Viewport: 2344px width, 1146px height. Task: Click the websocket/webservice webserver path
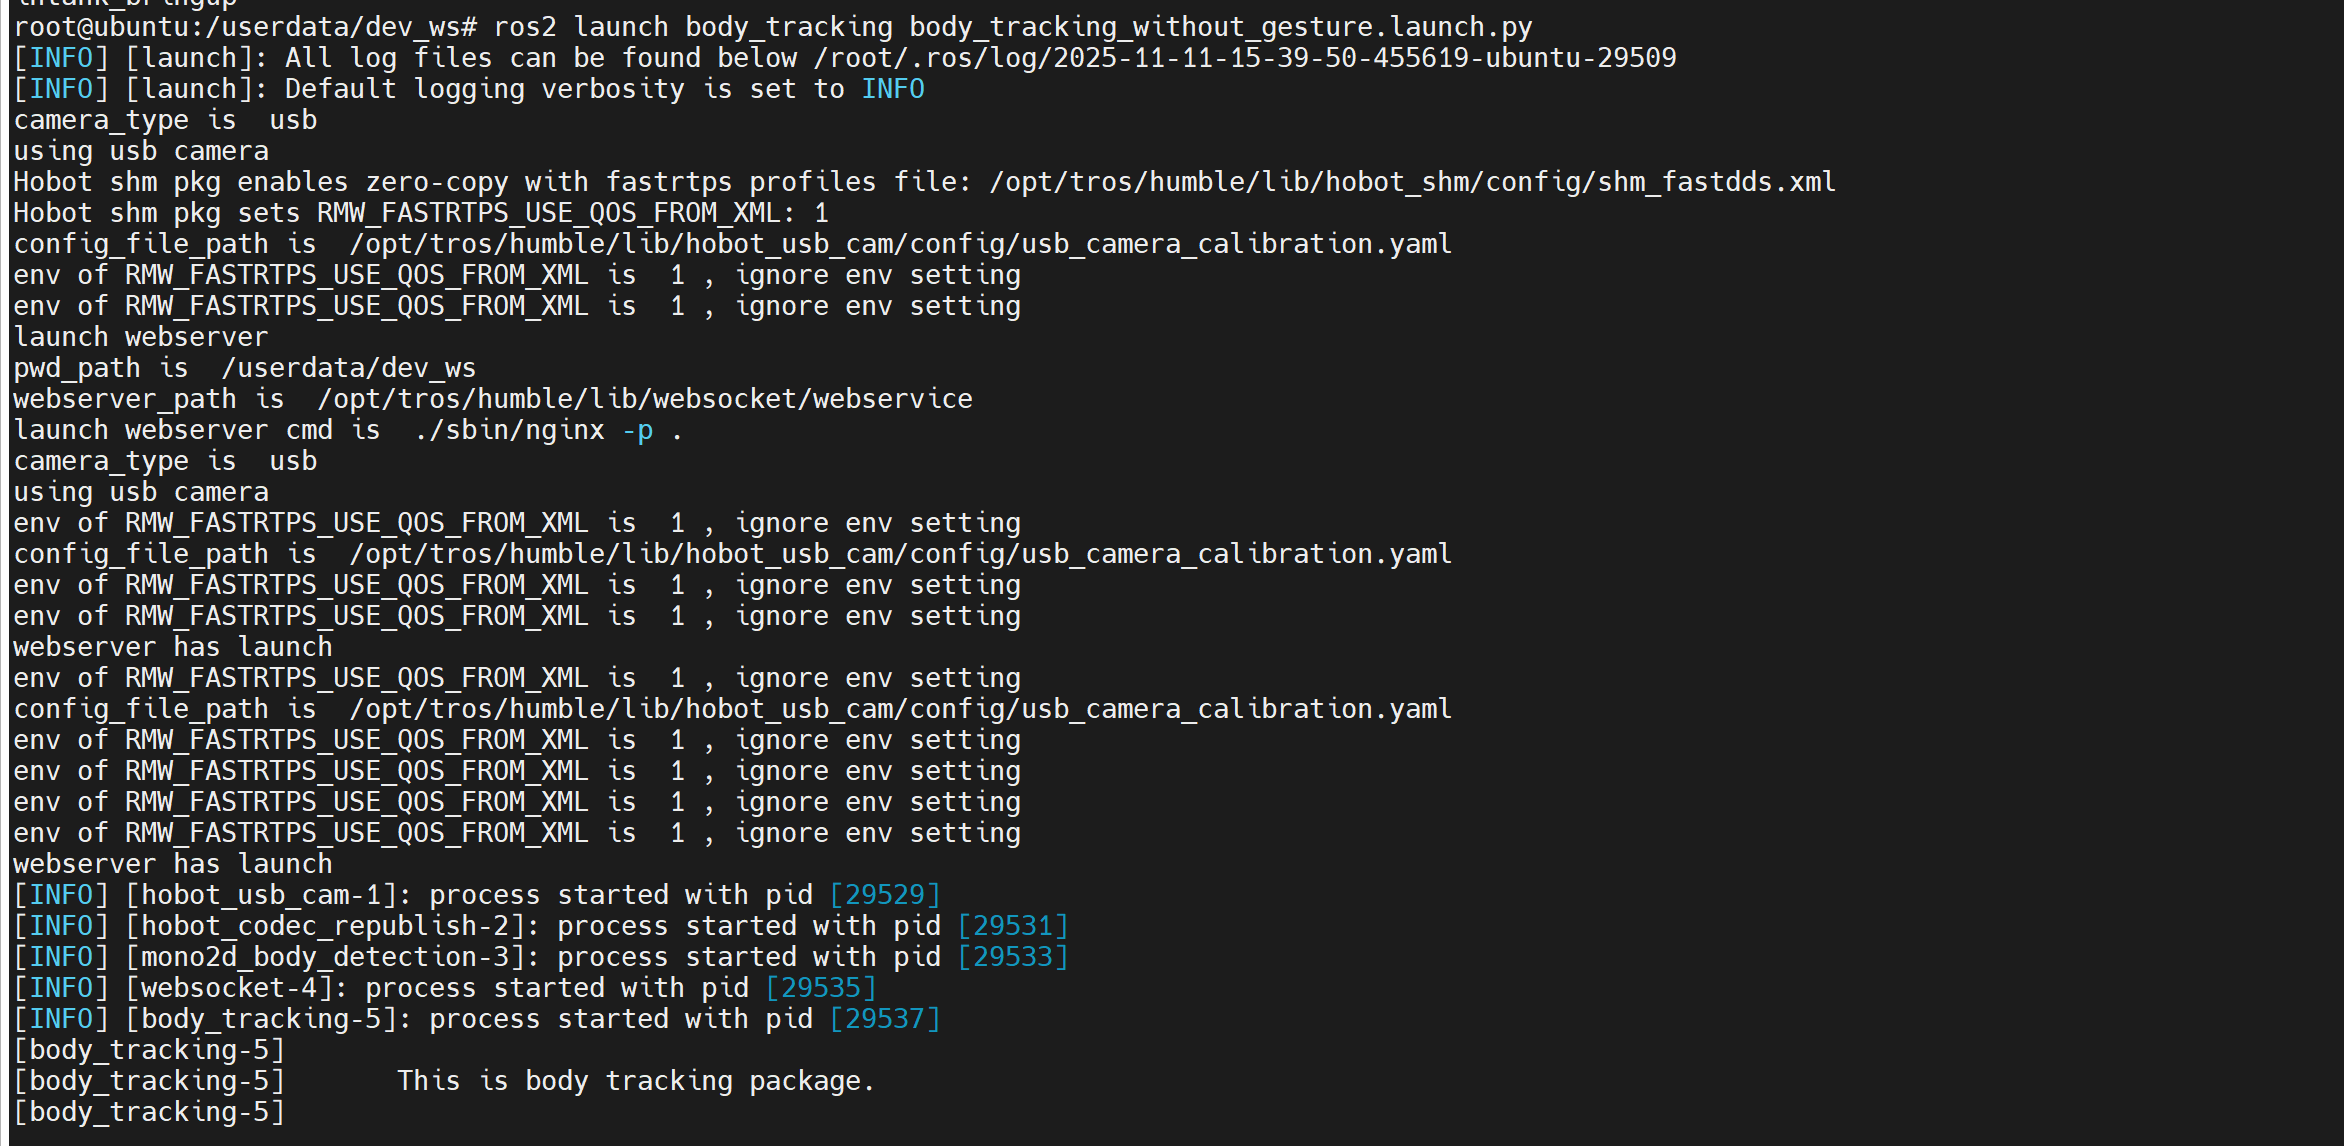click(644, 399)
